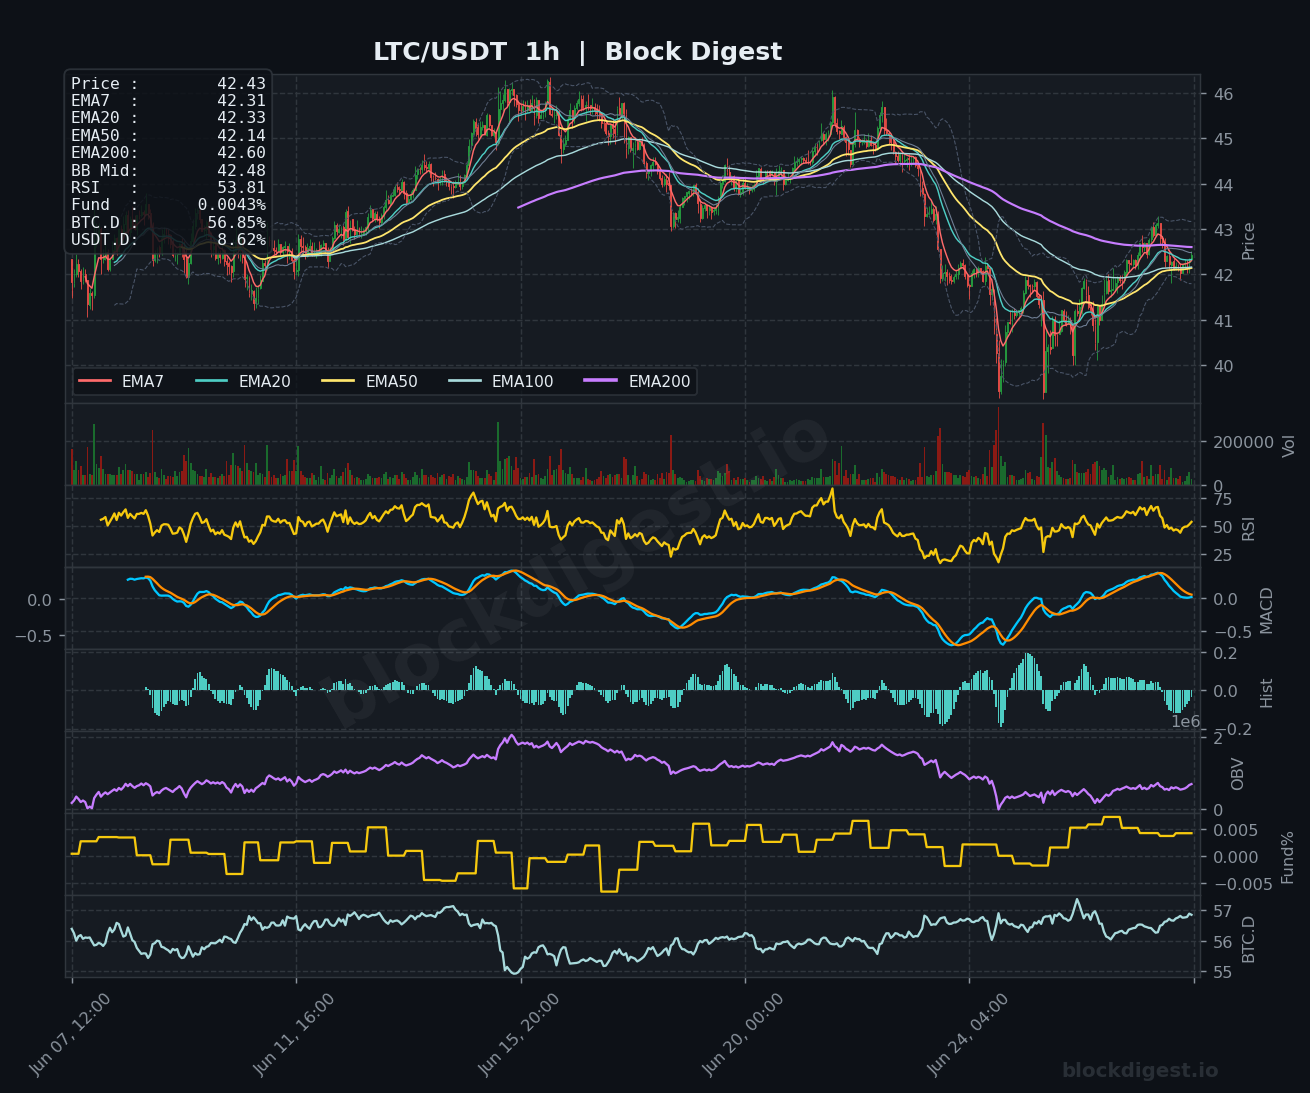Click the MACD axis label
This screenshot has width=1310, height=1093.
tap(1267, 611)
